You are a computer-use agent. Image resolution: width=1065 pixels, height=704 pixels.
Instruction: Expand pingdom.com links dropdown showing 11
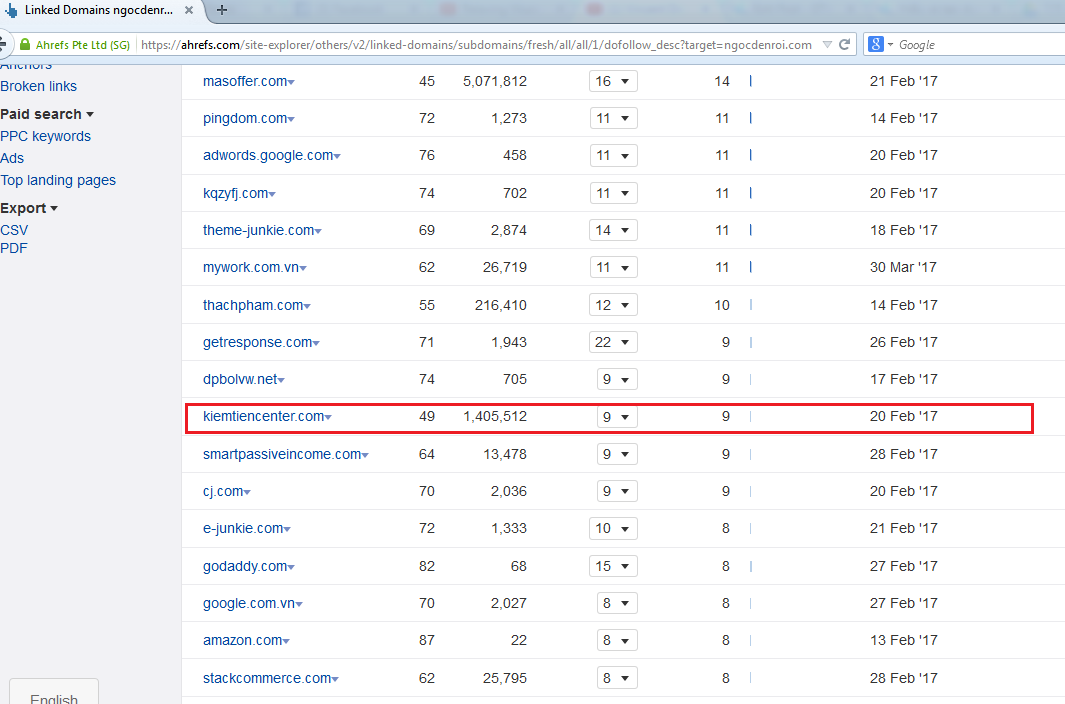(x=613, y=118)
